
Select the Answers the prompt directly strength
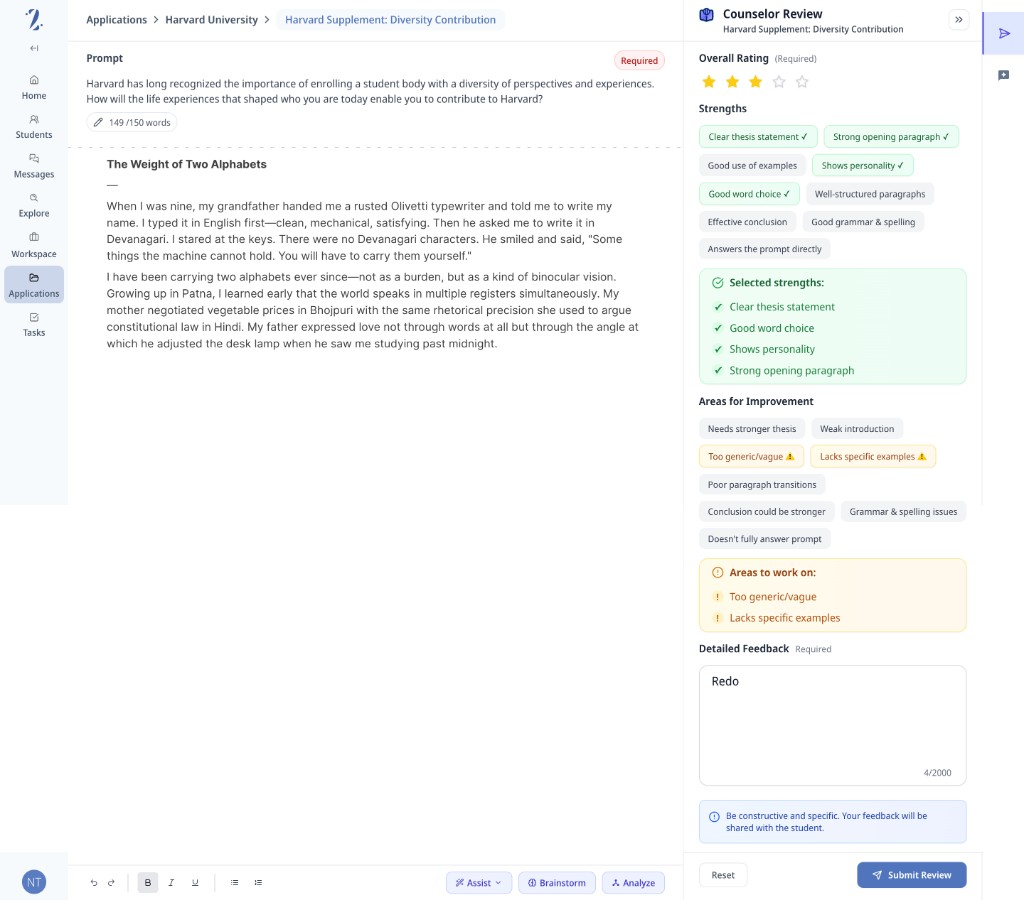click(765, 249)
